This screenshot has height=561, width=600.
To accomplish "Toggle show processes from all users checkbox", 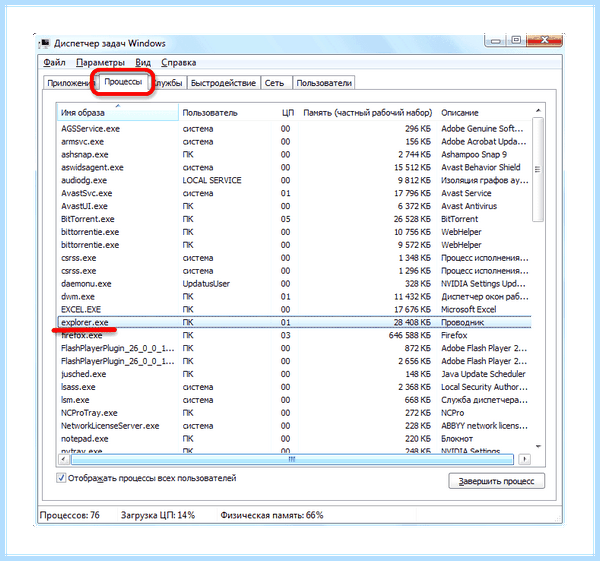I will 61,478.
